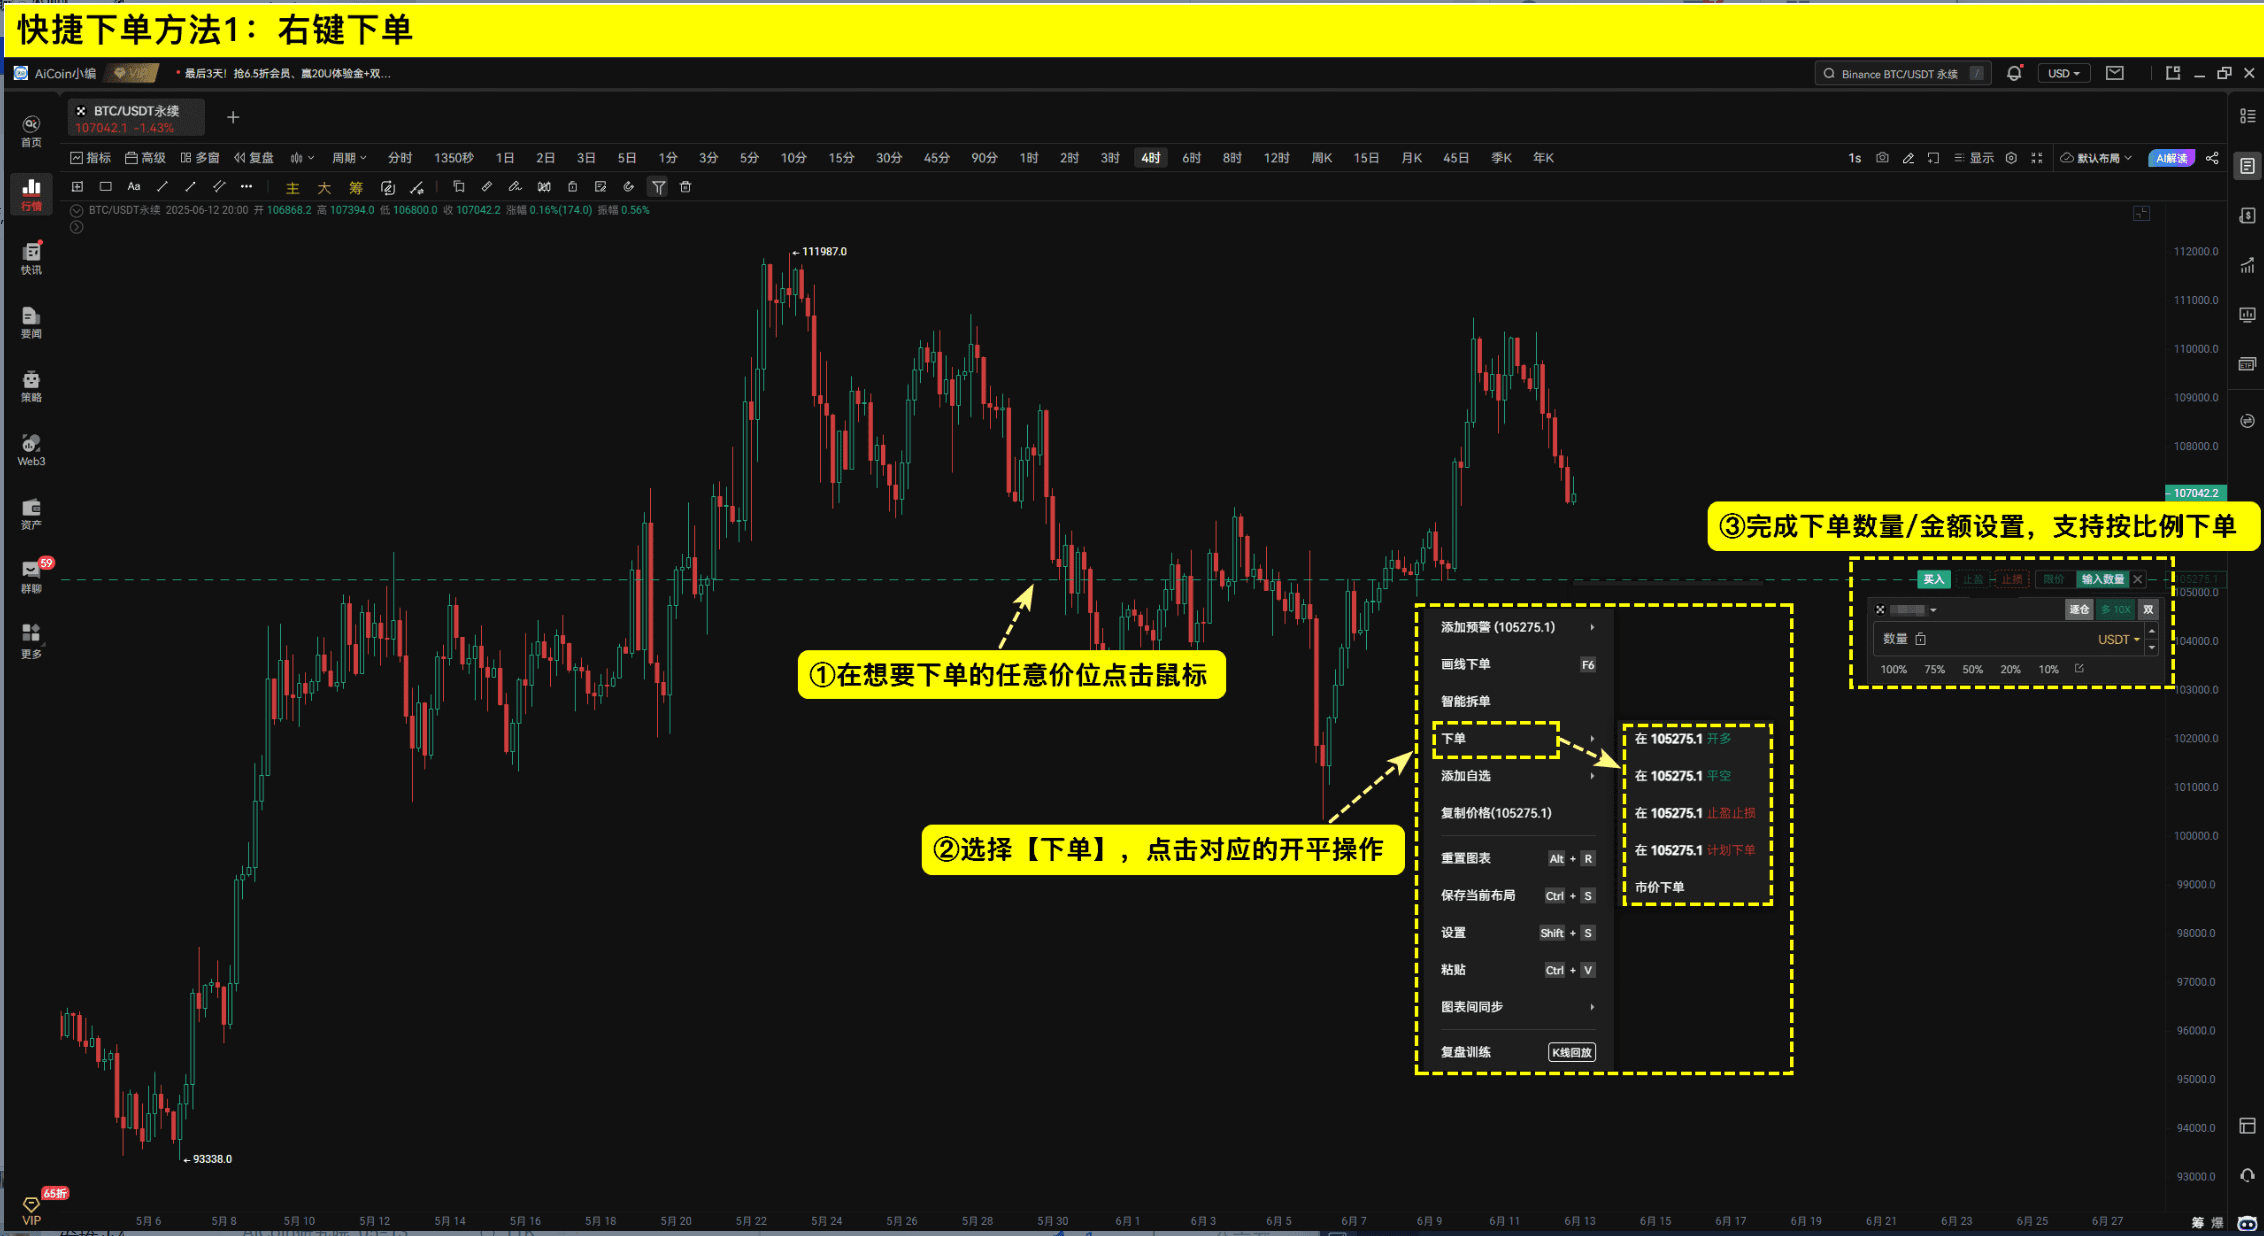Take a chart screenshot with camera icon

click(x=1882, y=158)
